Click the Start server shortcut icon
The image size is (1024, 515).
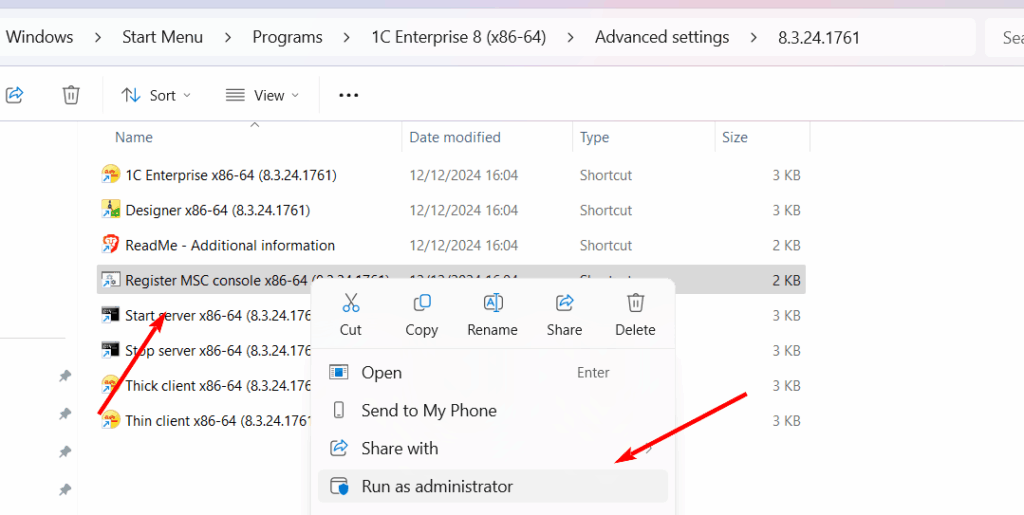[110, 315]
